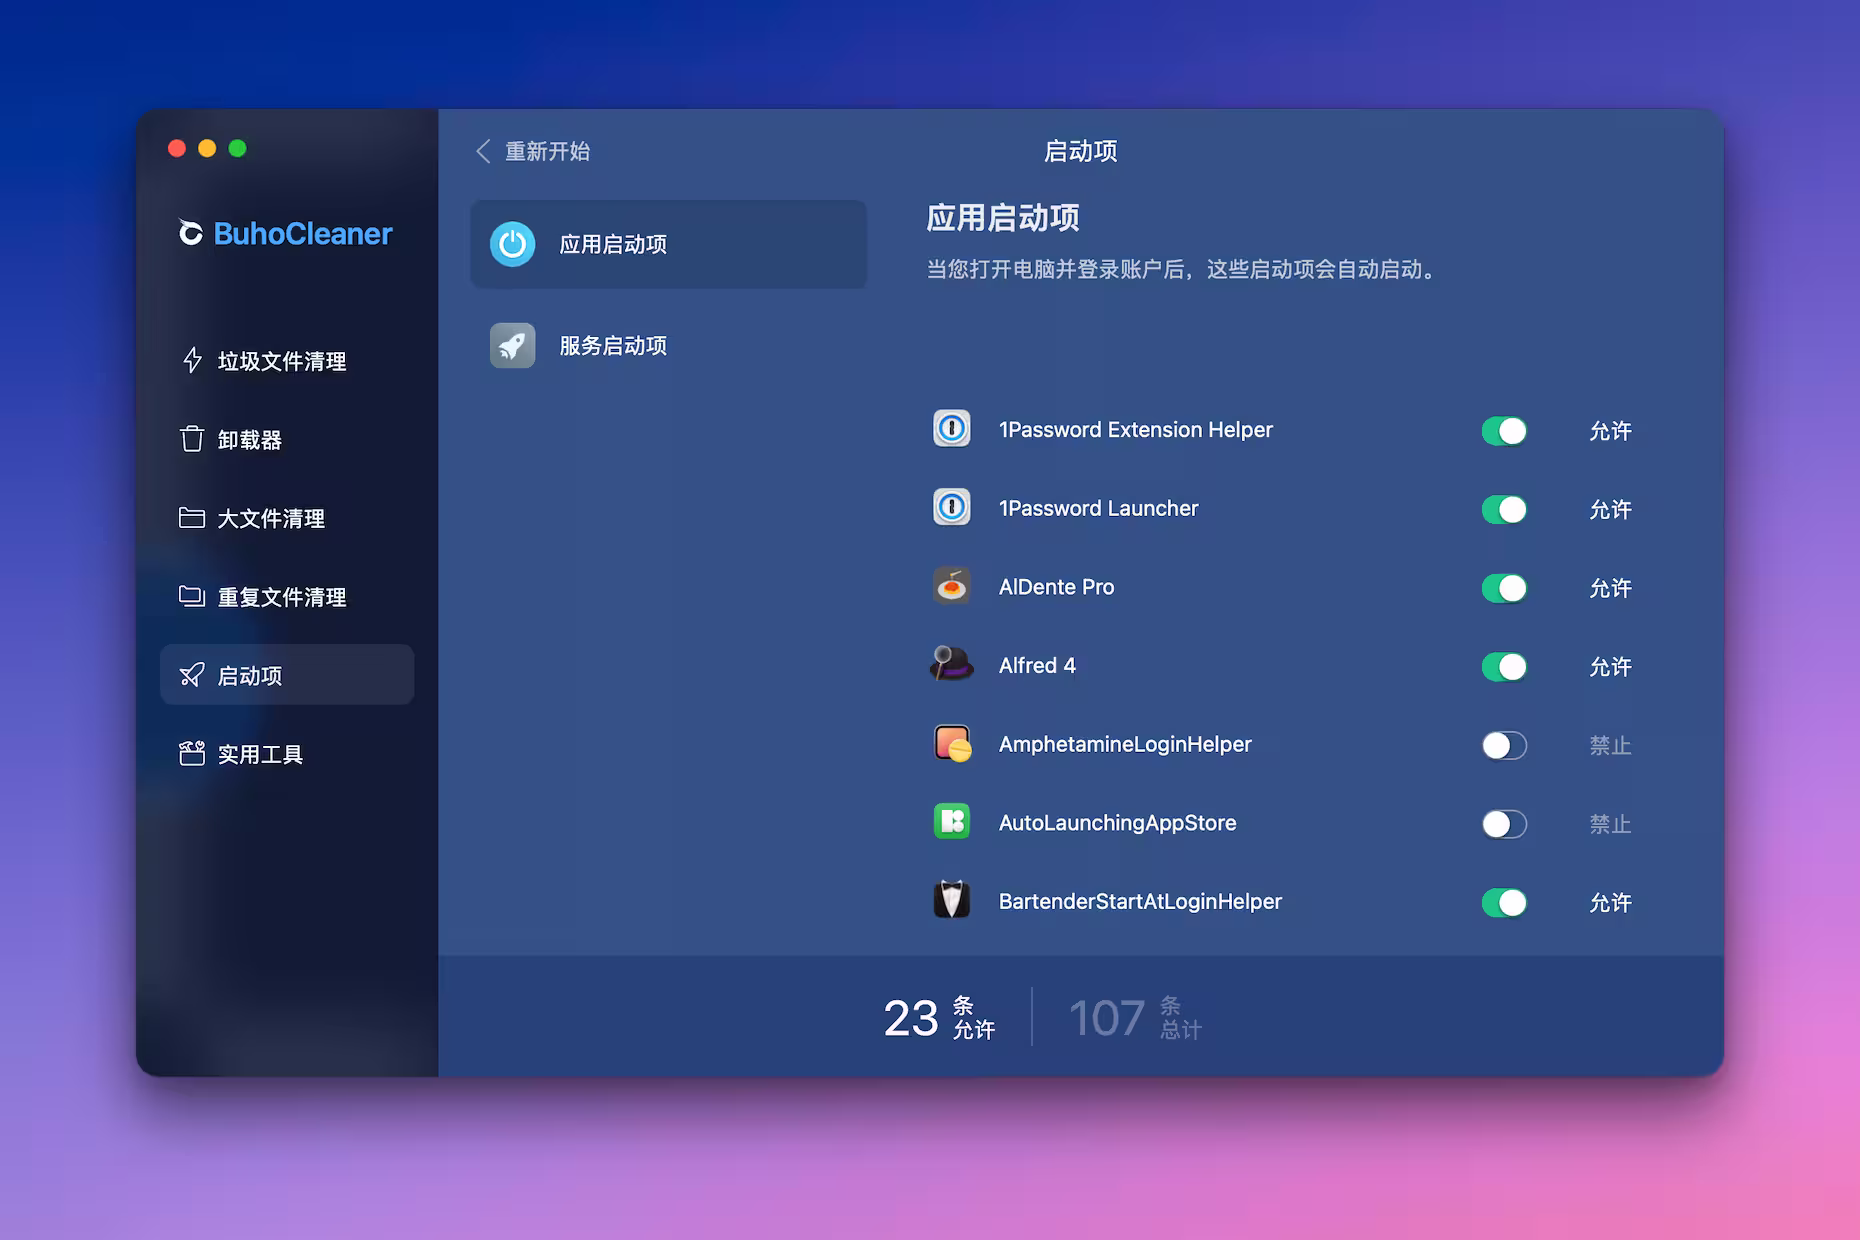Close the BuhoCleaner window with red button
Viewport: 1860px width, 1240px height.
click(177, 148)
